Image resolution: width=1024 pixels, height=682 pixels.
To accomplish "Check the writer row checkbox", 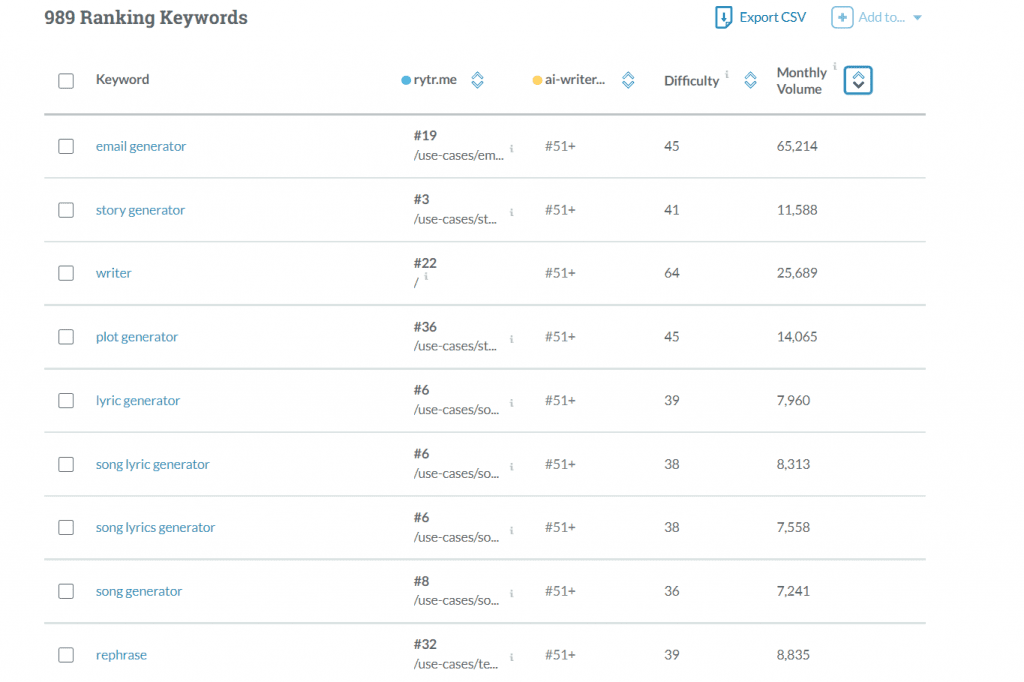I will (x=66, y=273).
